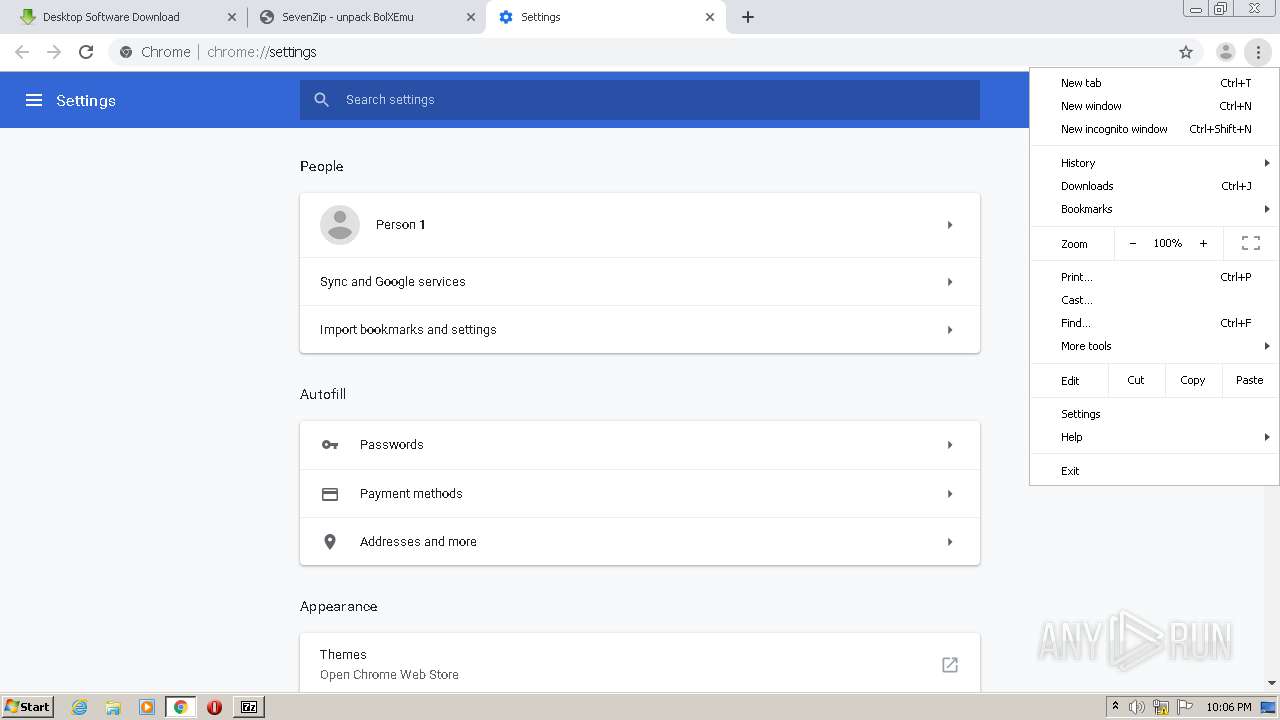The width and height of the screenshot is (1280, 720).
Task: Select New window from menu
Action: tap(1155, 106)
